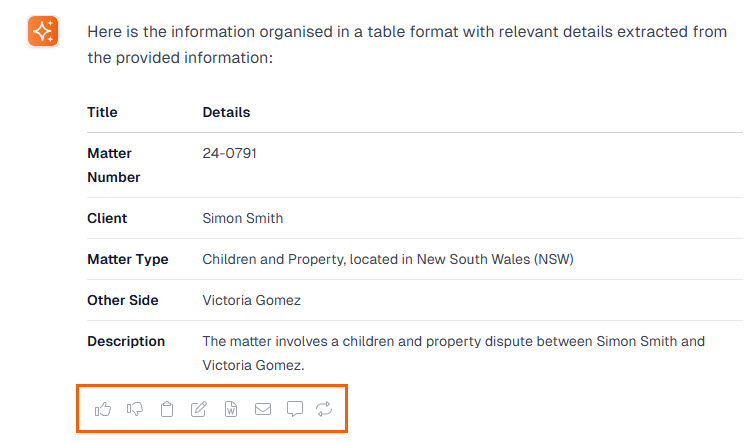Regenerate response with the refresh arrows icon
The width and height of the screenshot is (756, 443).
pos(324,408)
